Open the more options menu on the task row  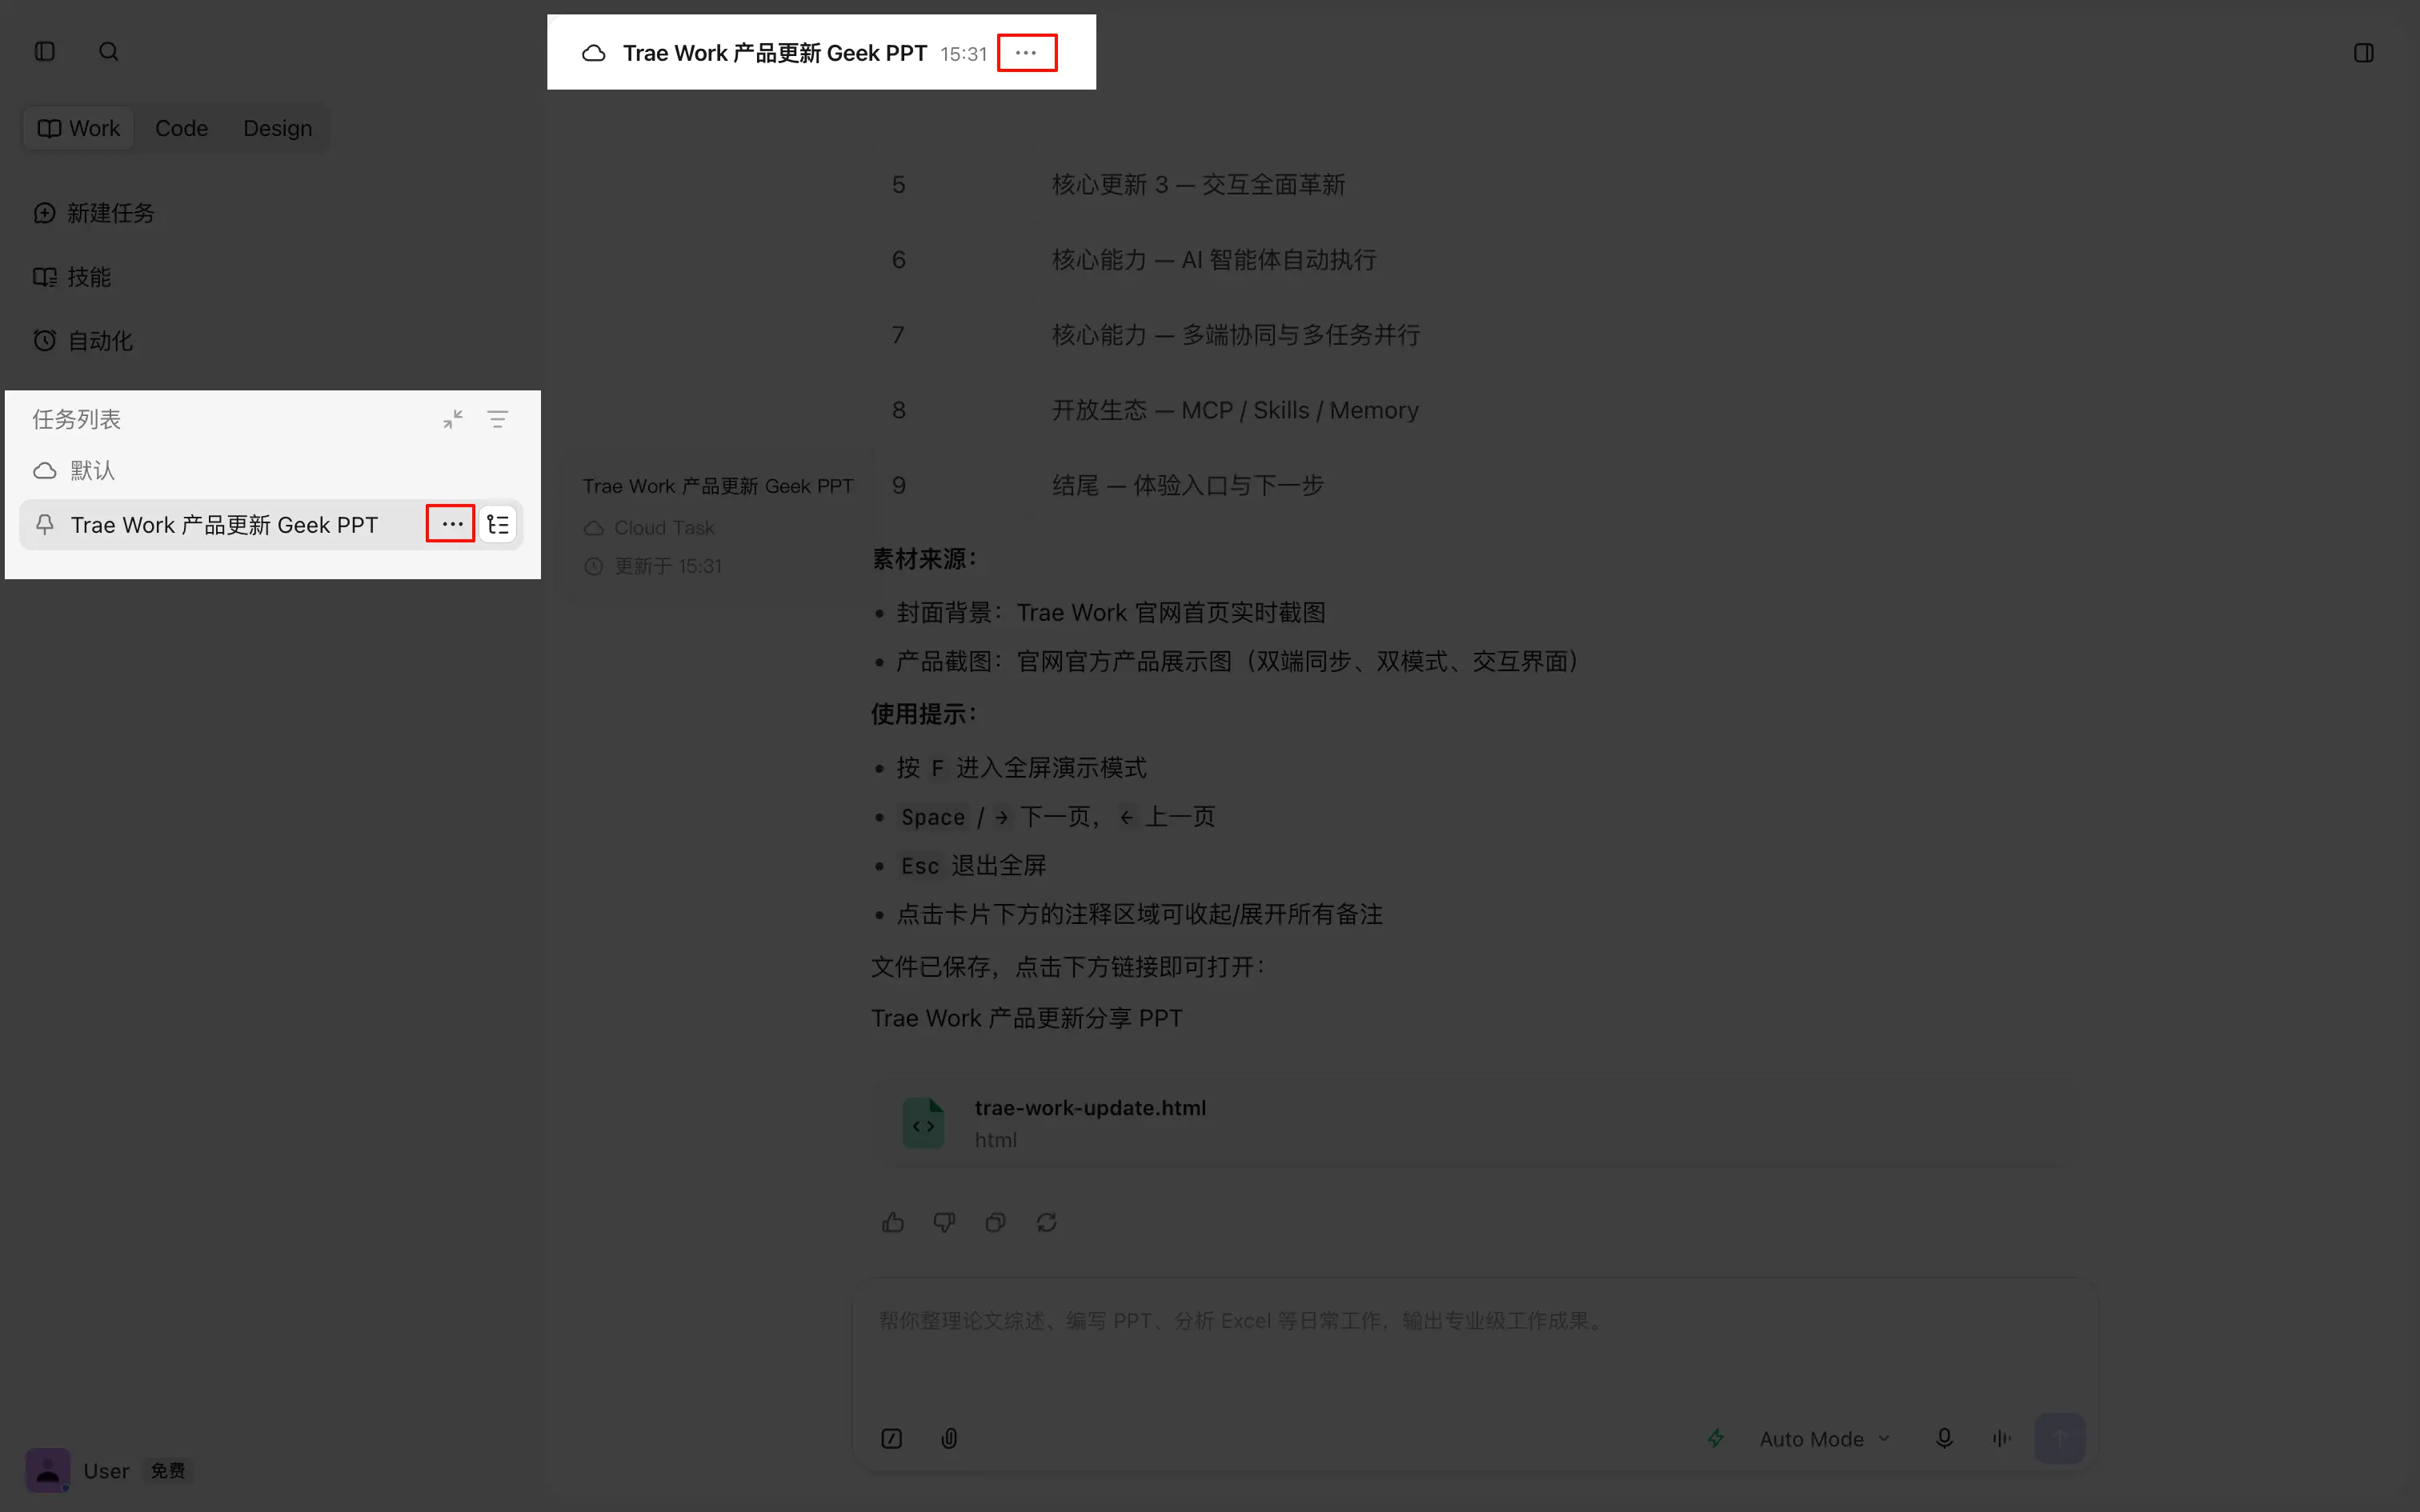tap(451, 524)
